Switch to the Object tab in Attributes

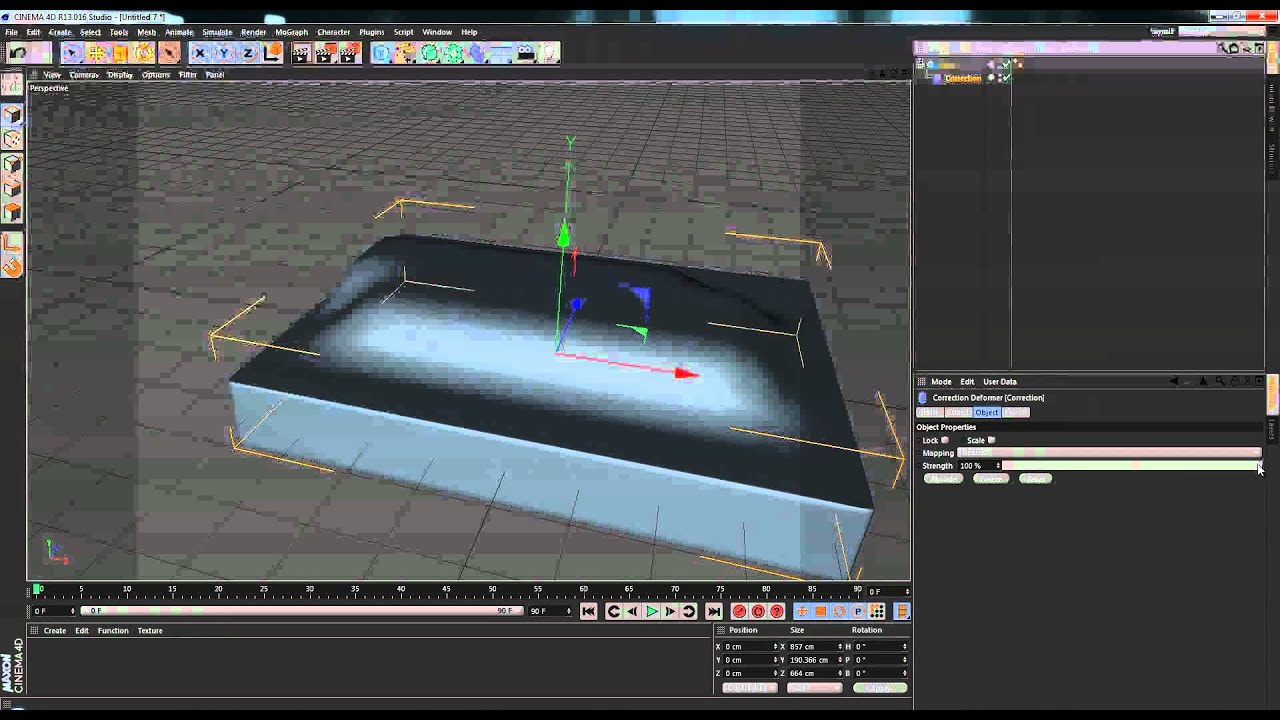click(x=987, y=412)
